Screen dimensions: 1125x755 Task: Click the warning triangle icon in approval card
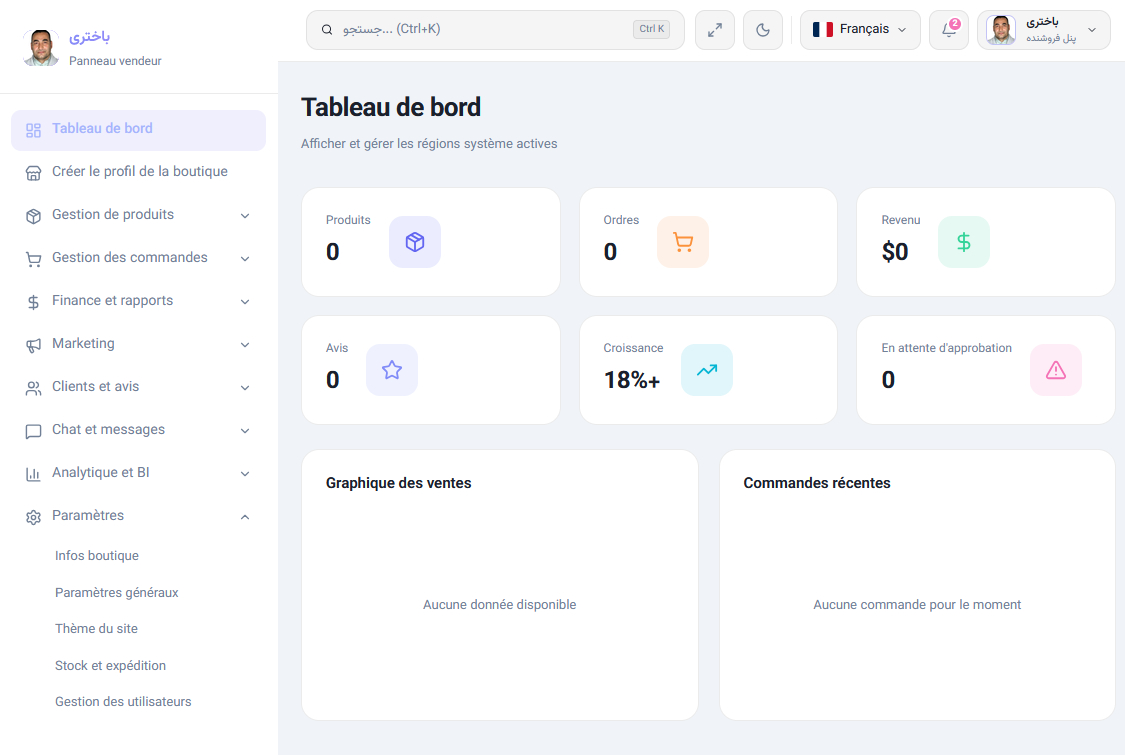pyautogui.click(x=1055, y=370)
